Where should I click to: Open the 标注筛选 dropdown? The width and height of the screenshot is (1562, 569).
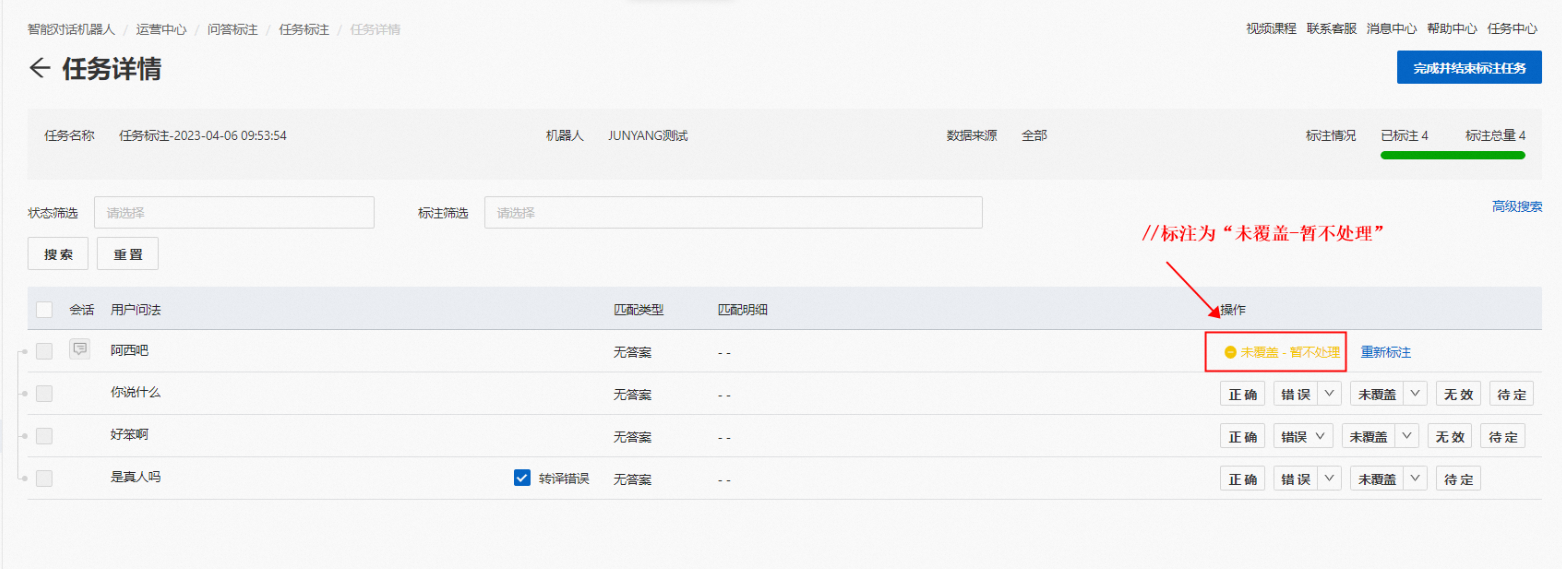(733, 212)
